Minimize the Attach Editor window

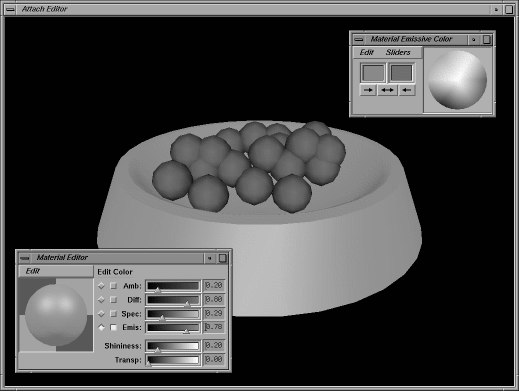(x=496, y=9)
